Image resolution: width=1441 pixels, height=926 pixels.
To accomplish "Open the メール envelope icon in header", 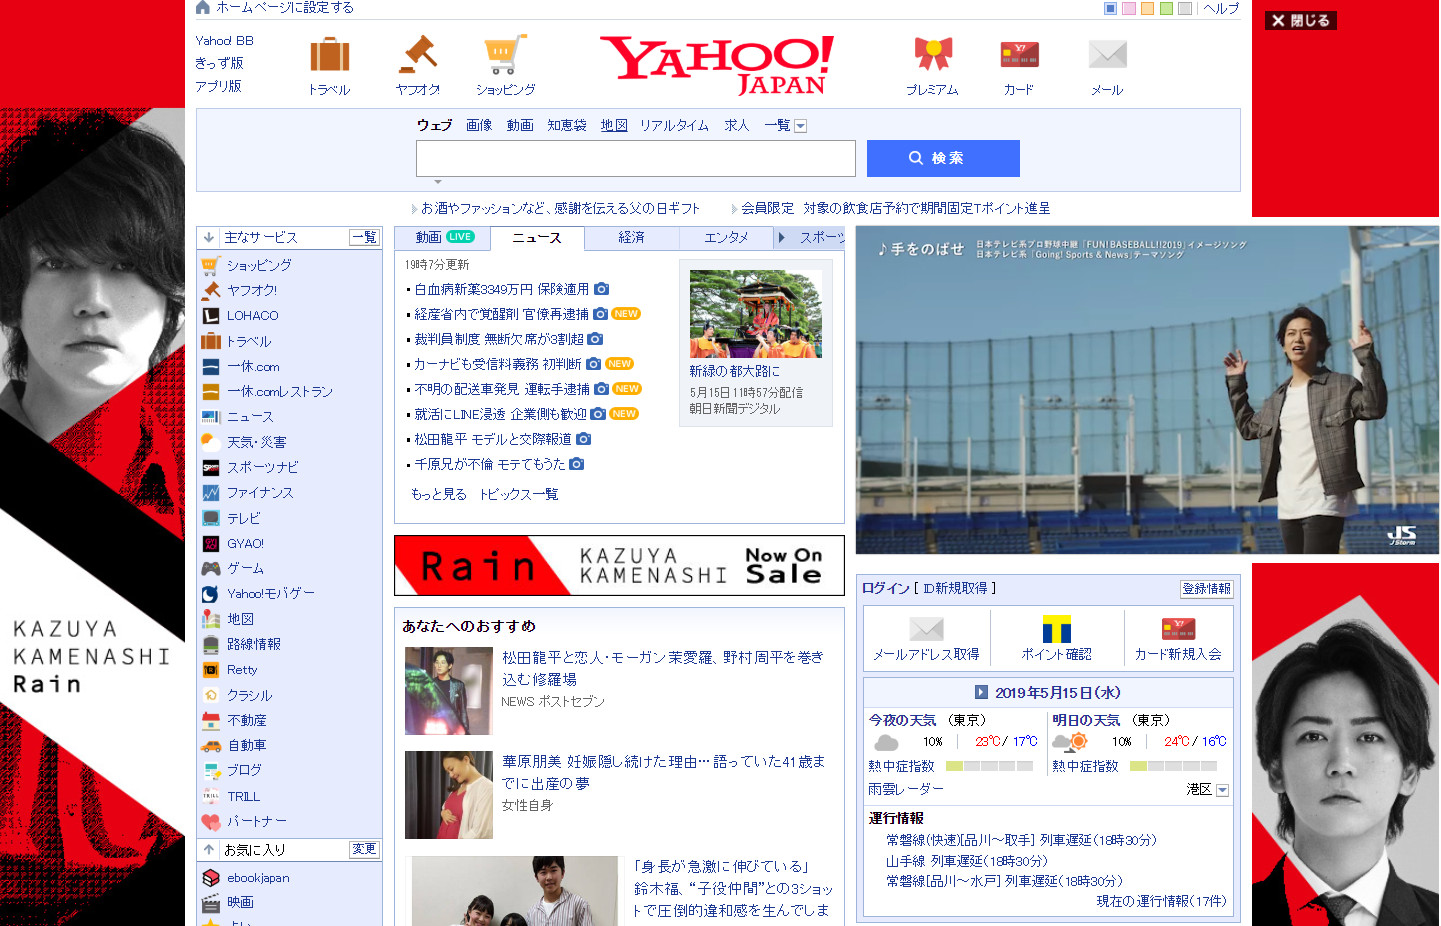I will pyautogui.click(x=1107, y=54).
